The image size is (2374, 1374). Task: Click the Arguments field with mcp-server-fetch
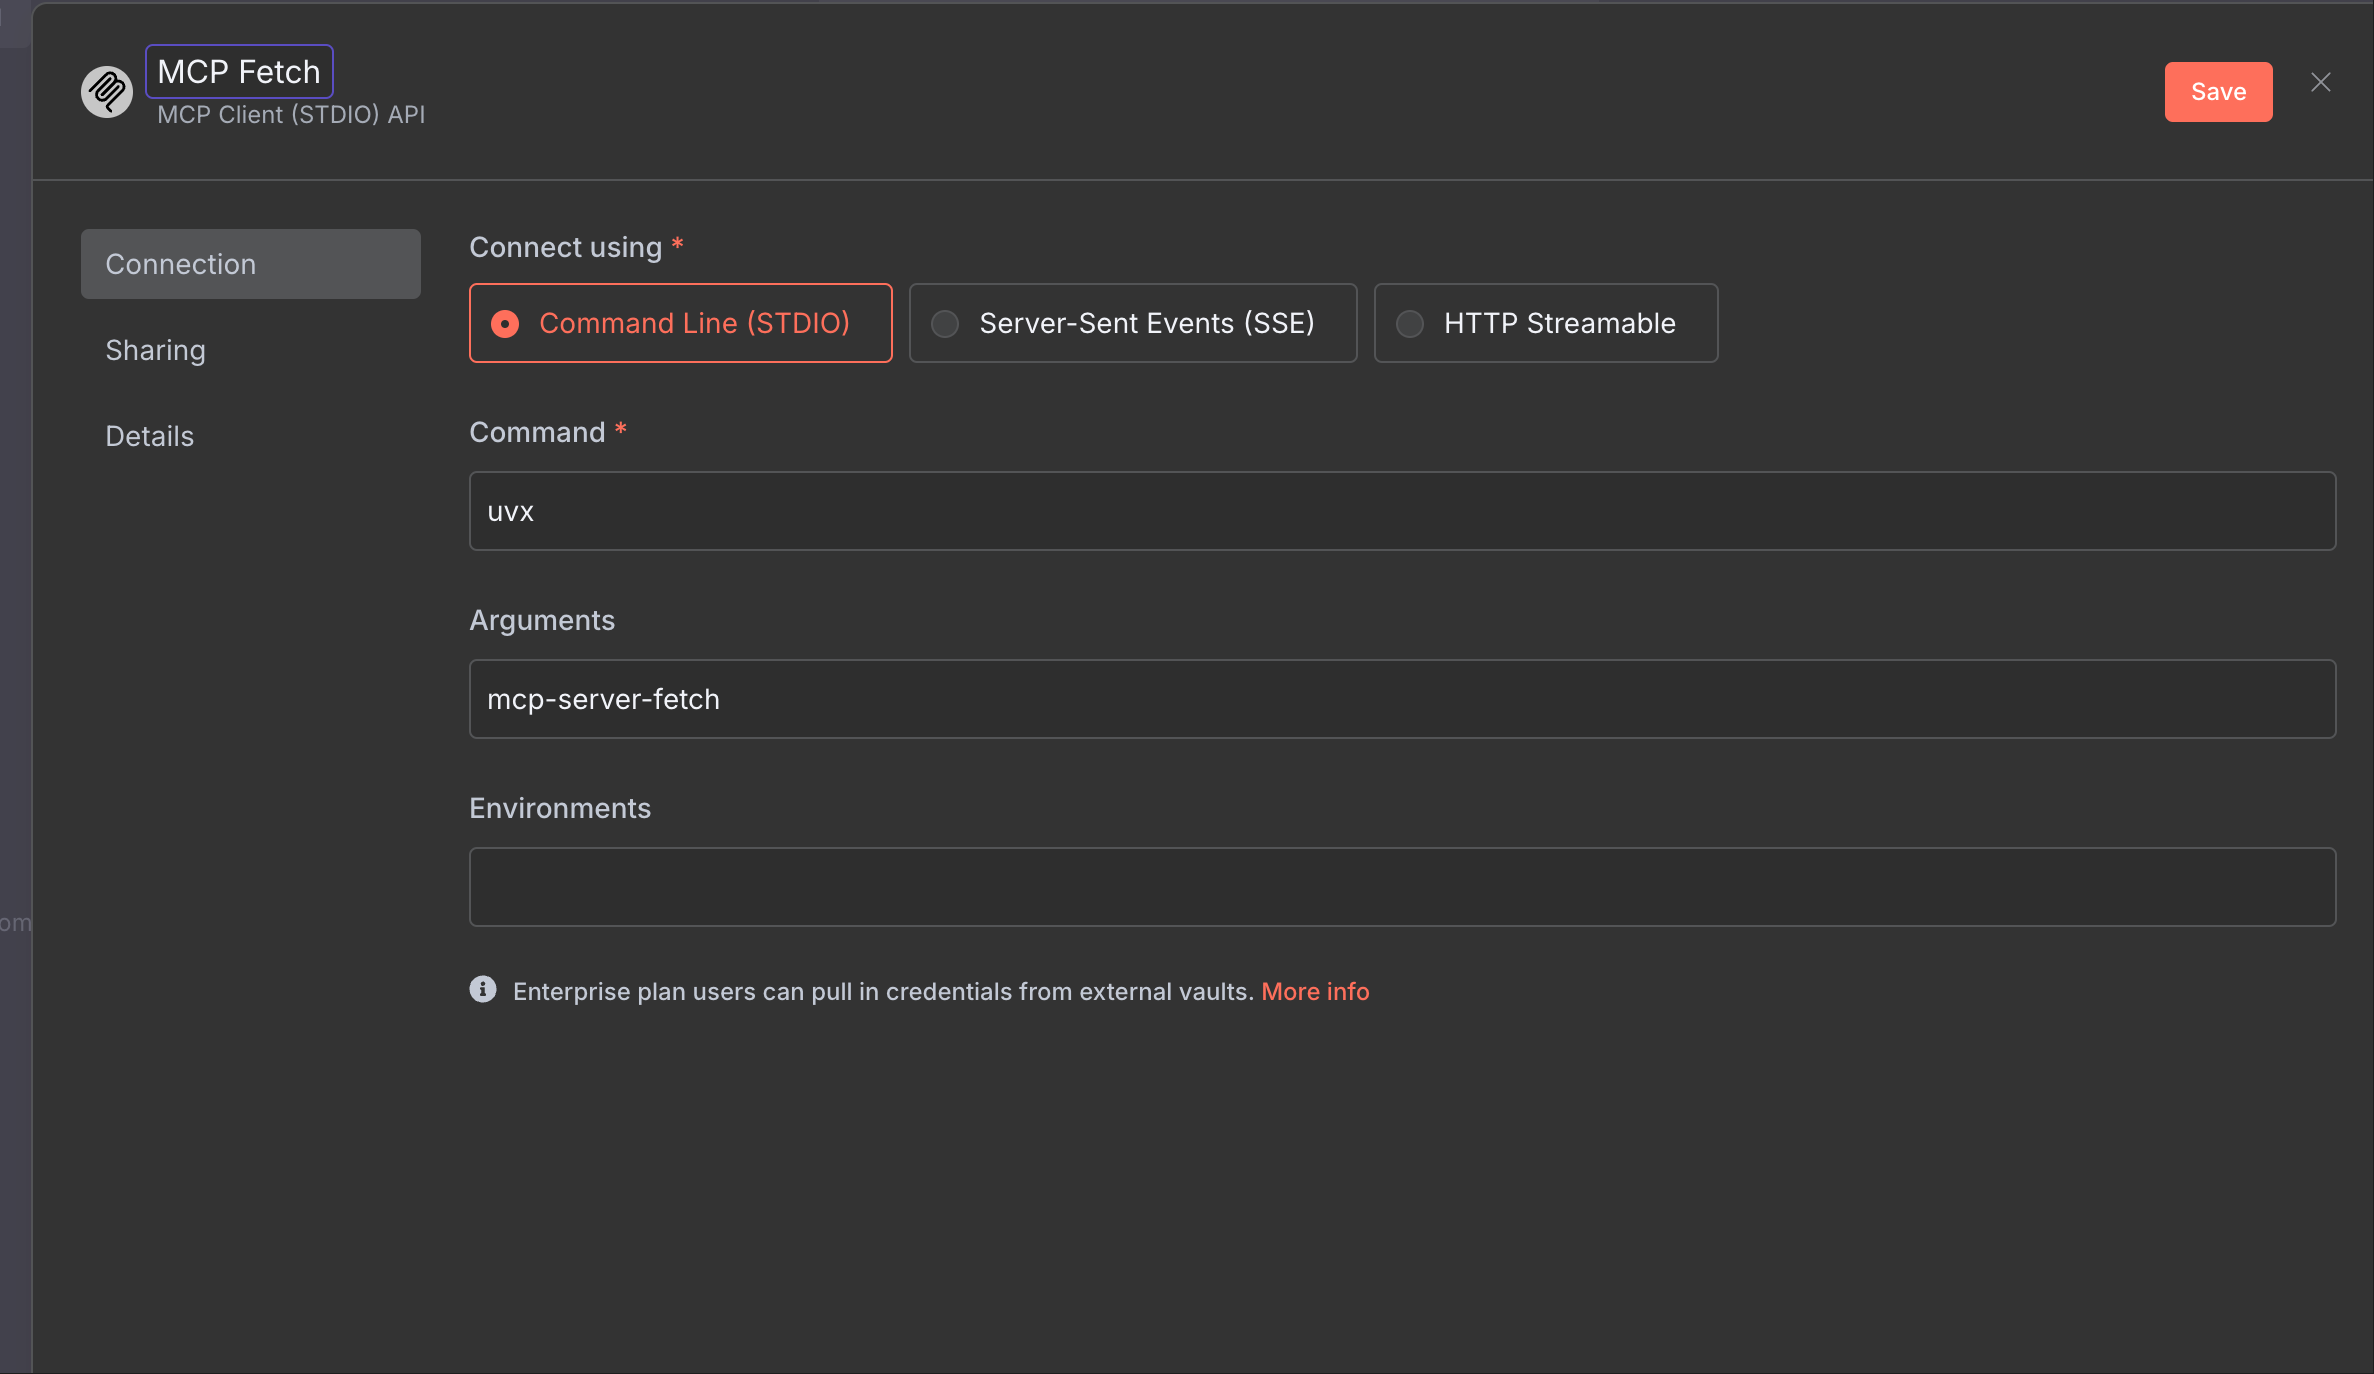[1402, 699]
